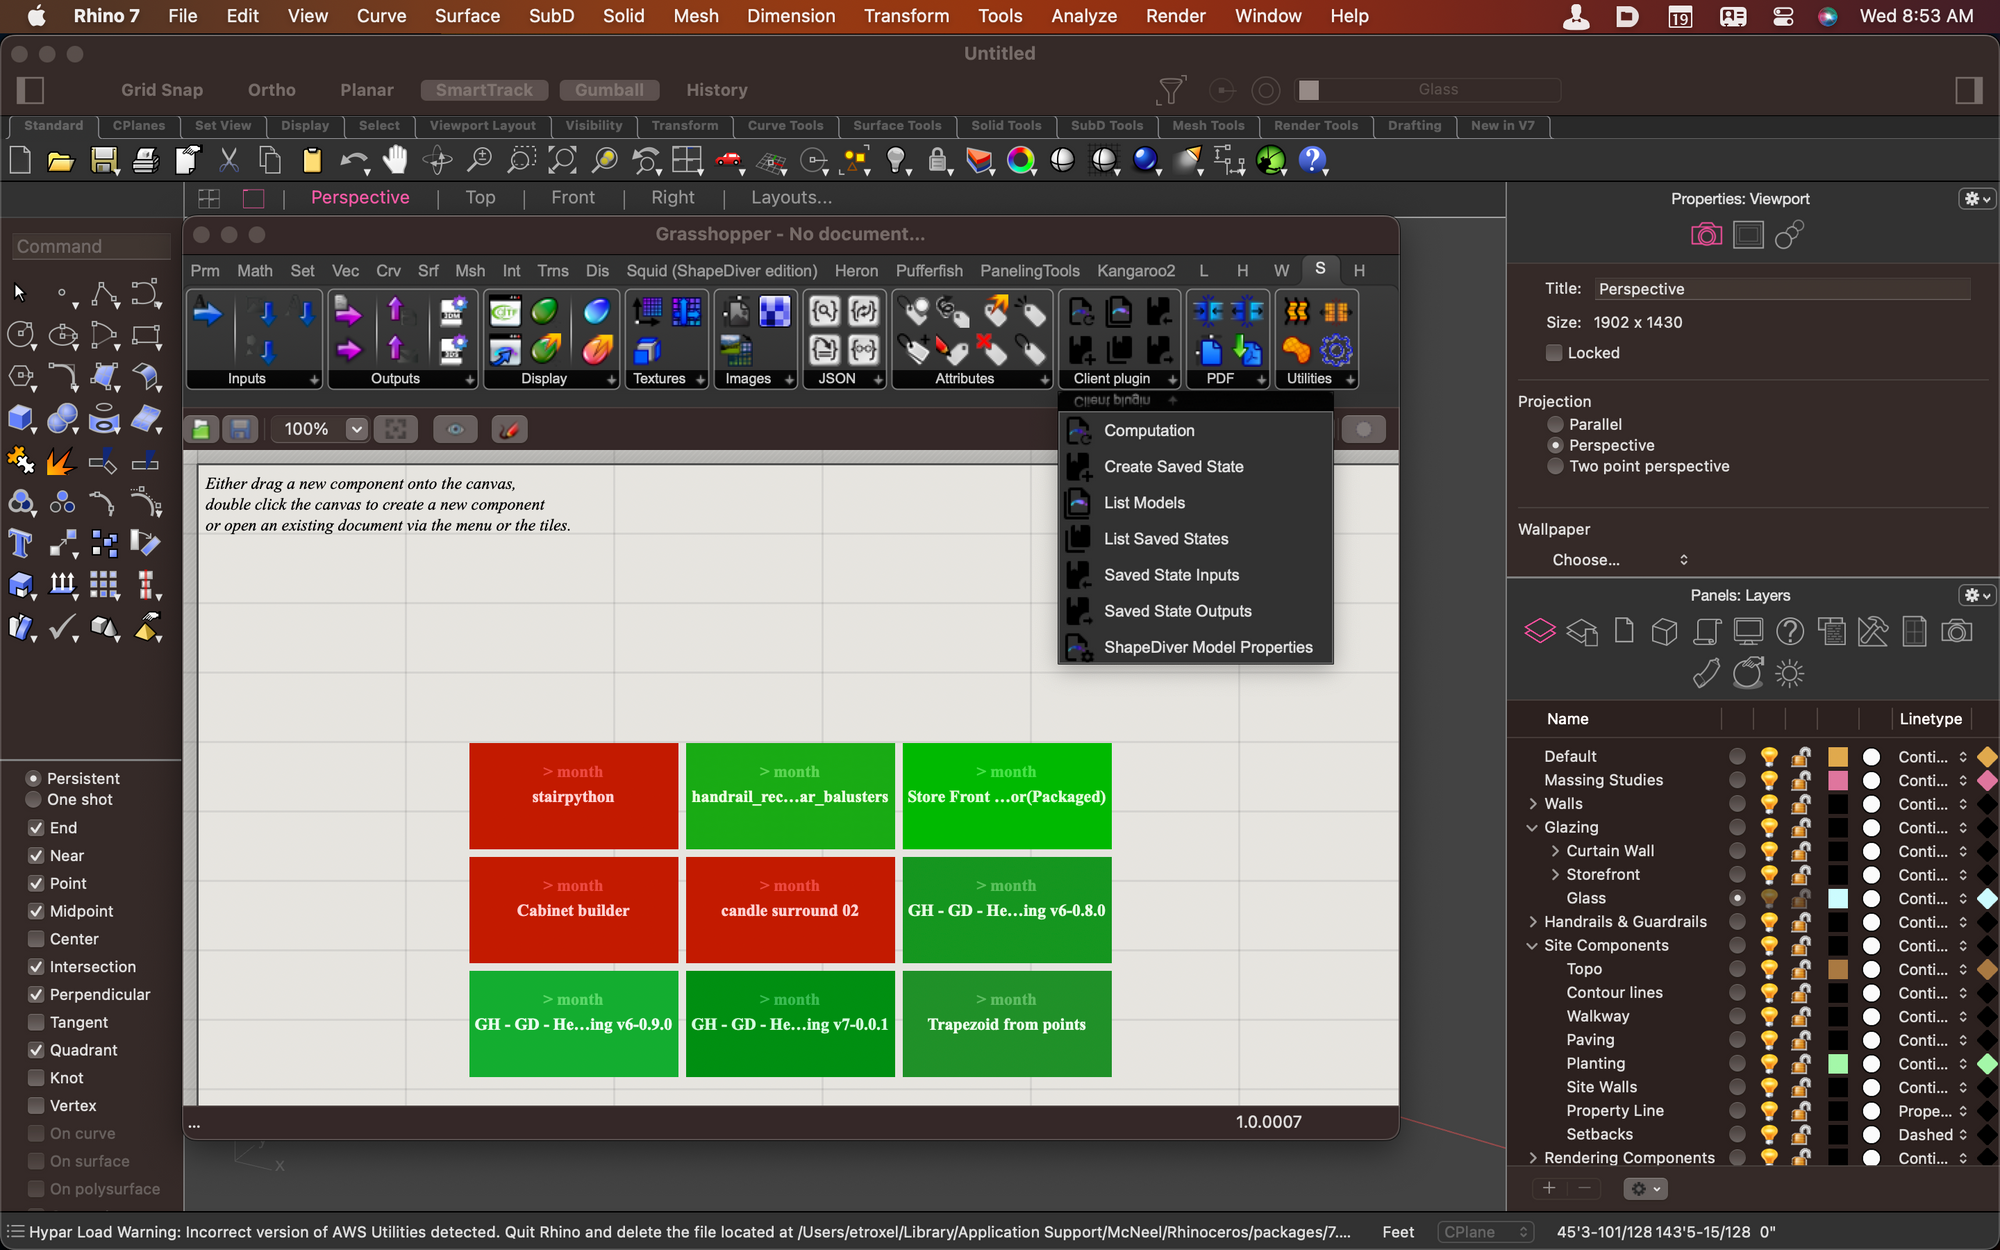Click the Help question icon in Panels row
The width and height of the screenshot is (2000, 1250).
coord(1790,631)
